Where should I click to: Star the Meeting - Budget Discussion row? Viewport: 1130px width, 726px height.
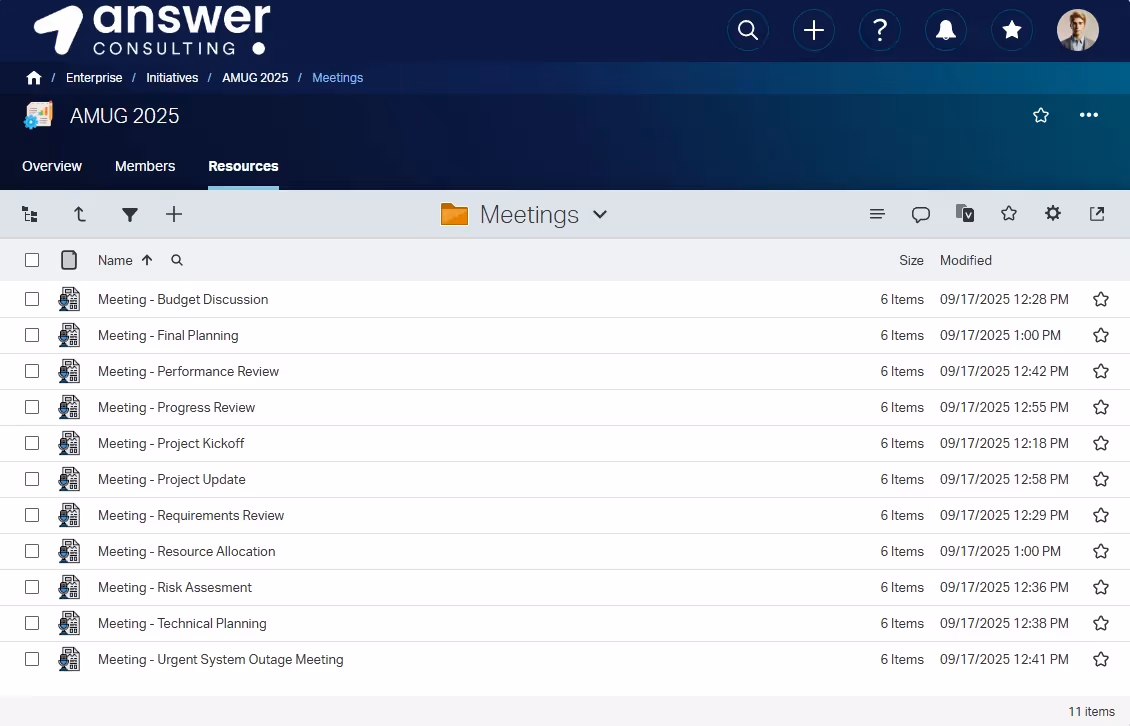click(1100, 299)
